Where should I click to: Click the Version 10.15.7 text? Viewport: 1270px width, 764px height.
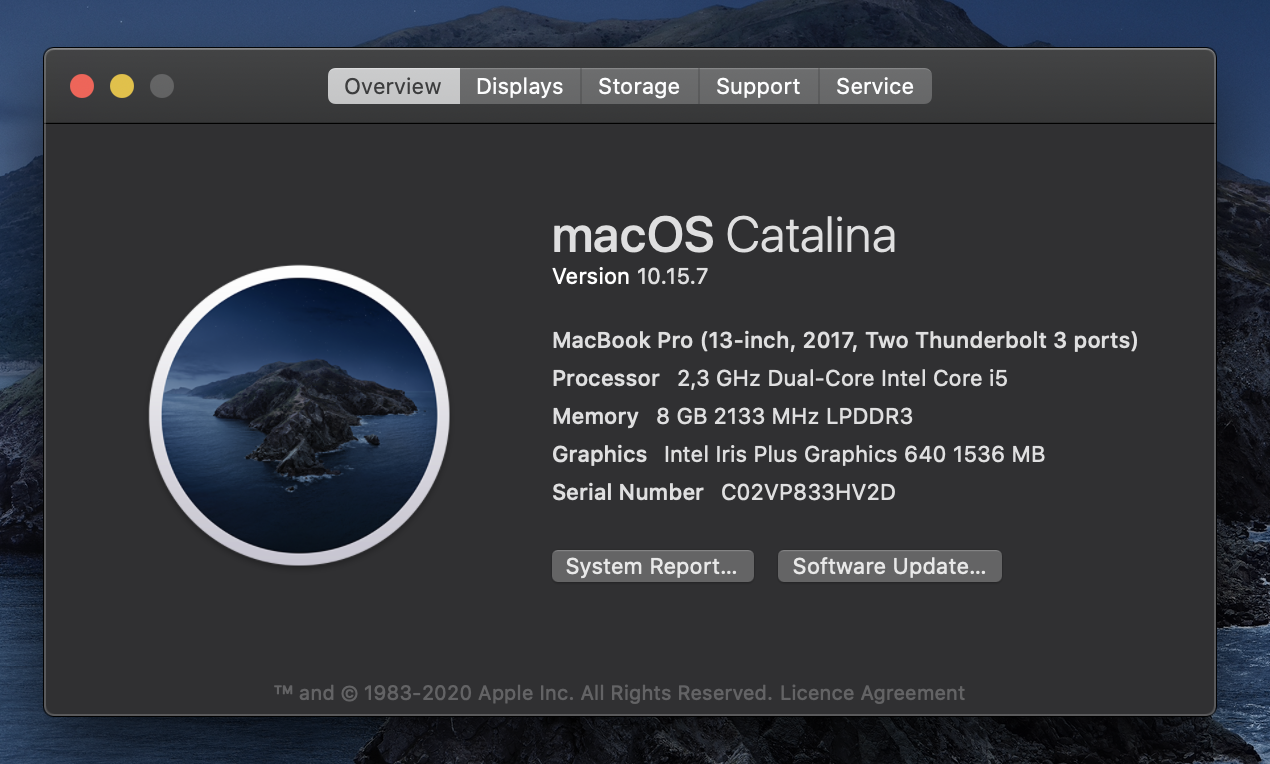630,277
